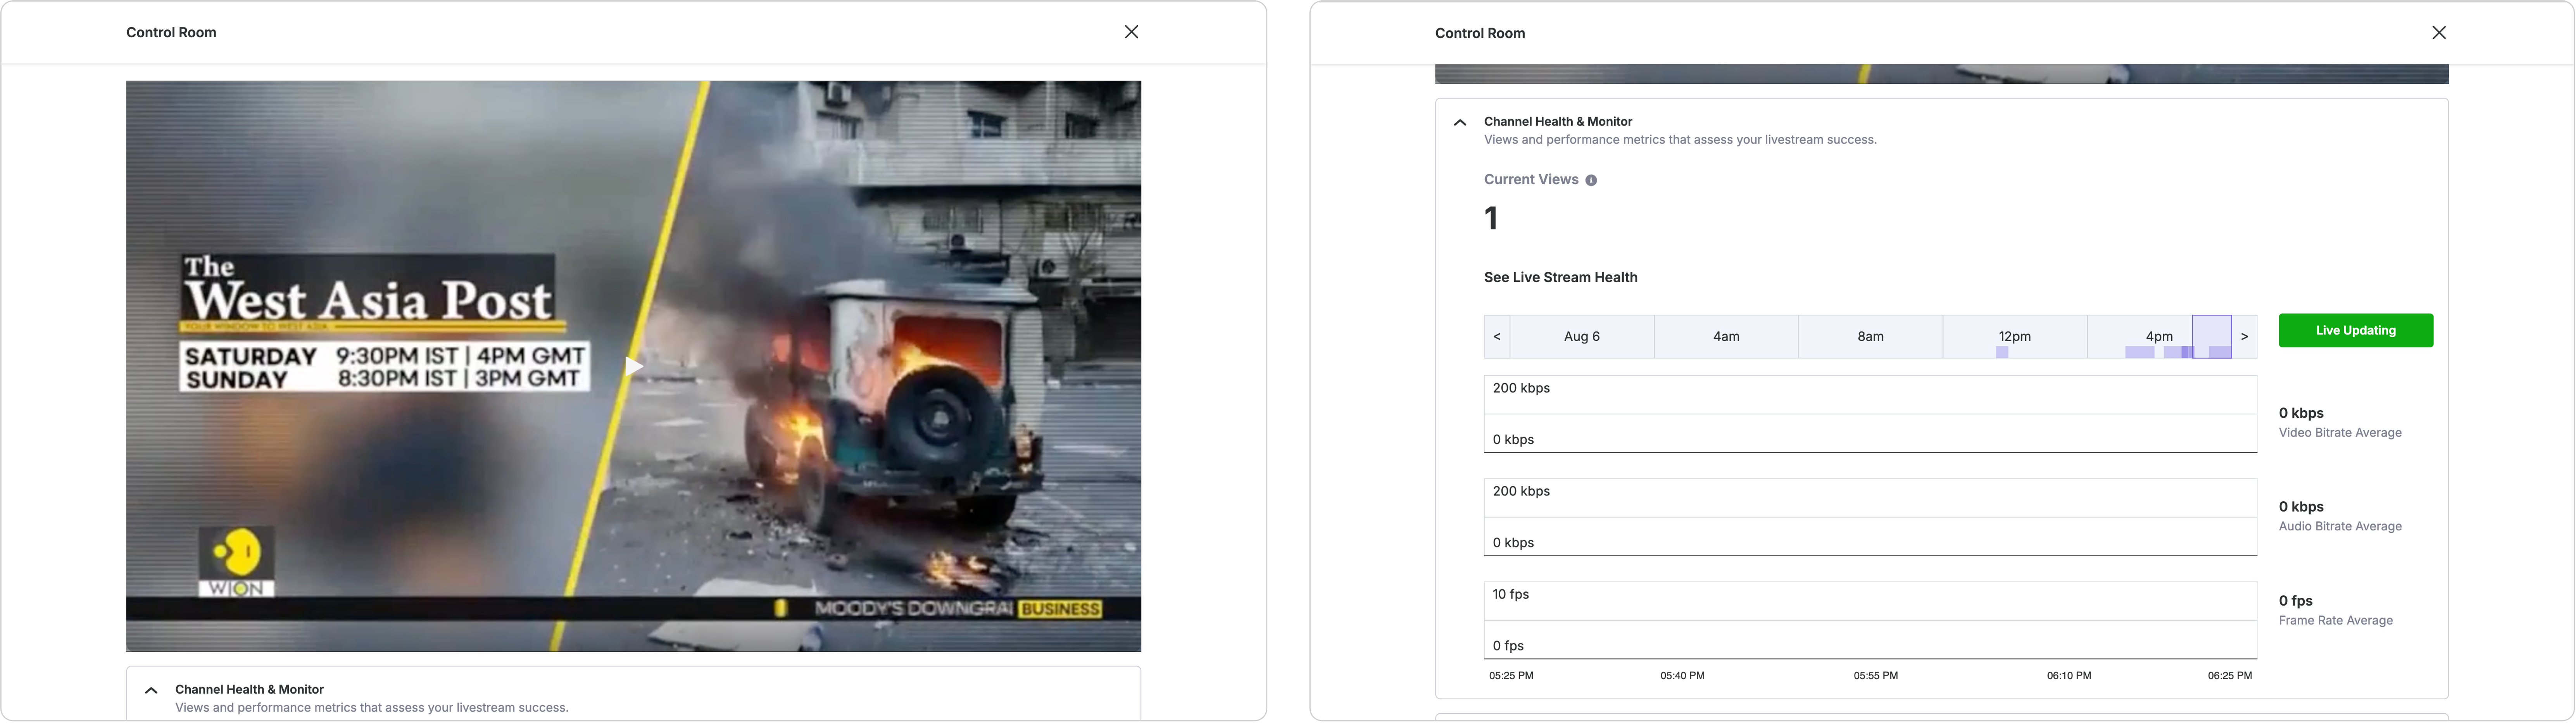
Task: Select the 12pm timeline segment
Action: click(x=2015, y=337)
